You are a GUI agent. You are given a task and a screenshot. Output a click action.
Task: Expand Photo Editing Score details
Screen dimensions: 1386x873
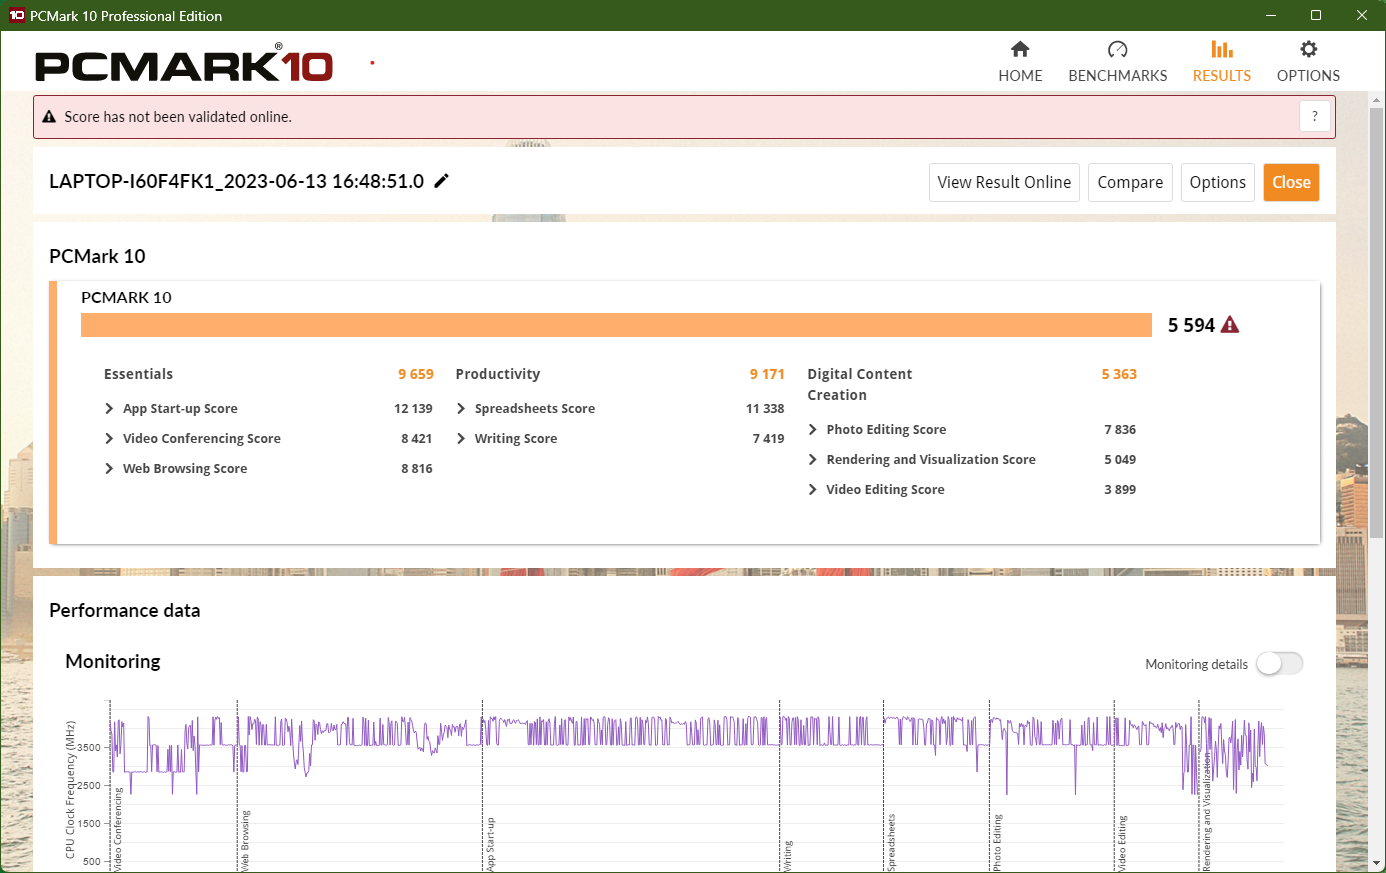coord(813,430)
